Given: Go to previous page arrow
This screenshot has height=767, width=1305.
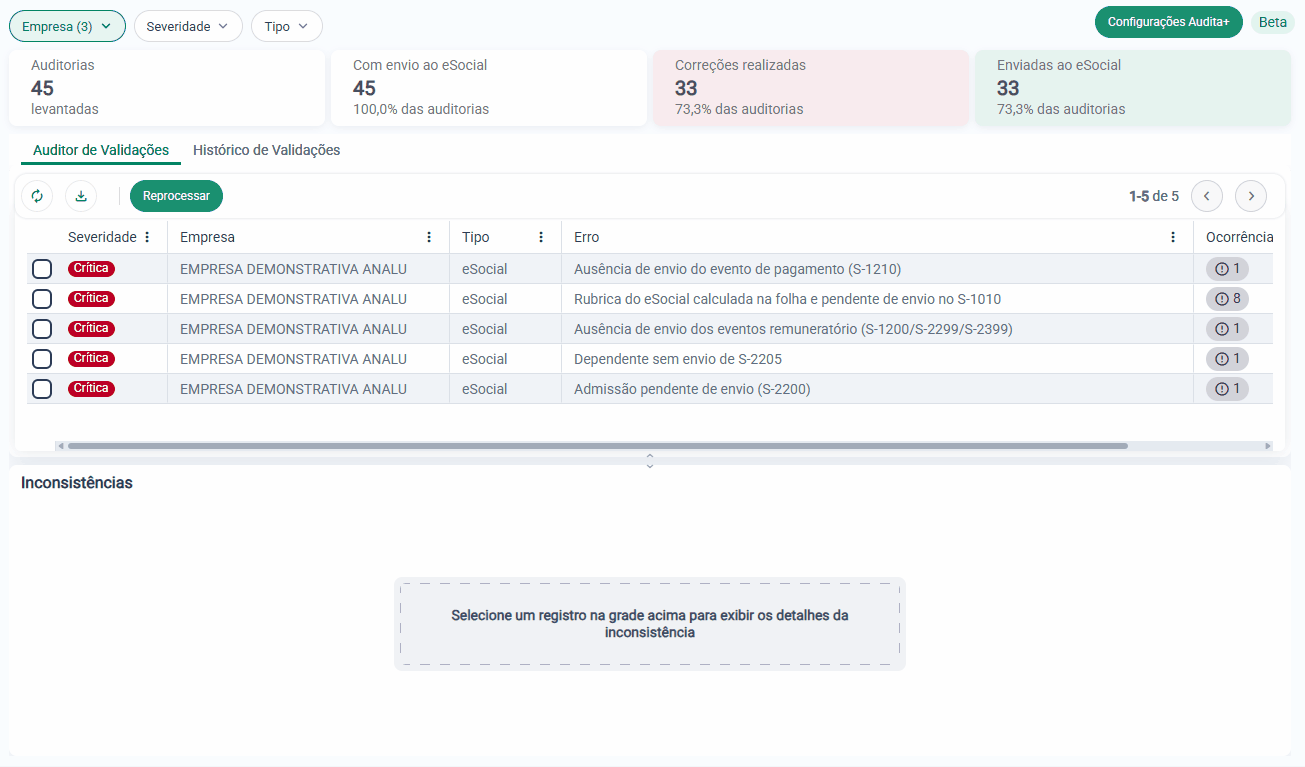Looking at the screenshot, I should 1207,196.
